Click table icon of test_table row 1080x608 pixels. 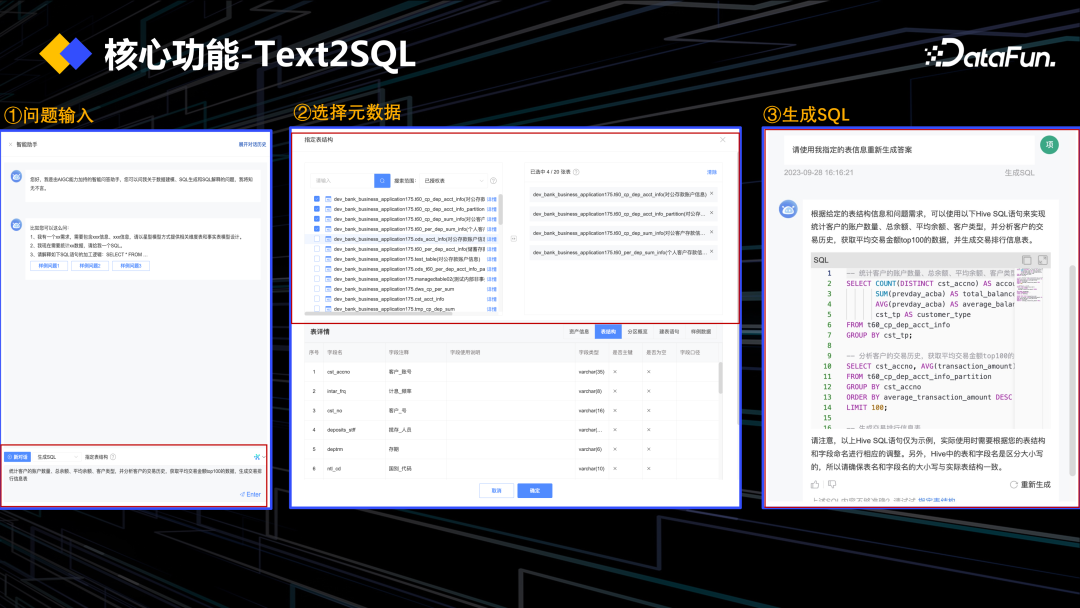click(328, 259)
